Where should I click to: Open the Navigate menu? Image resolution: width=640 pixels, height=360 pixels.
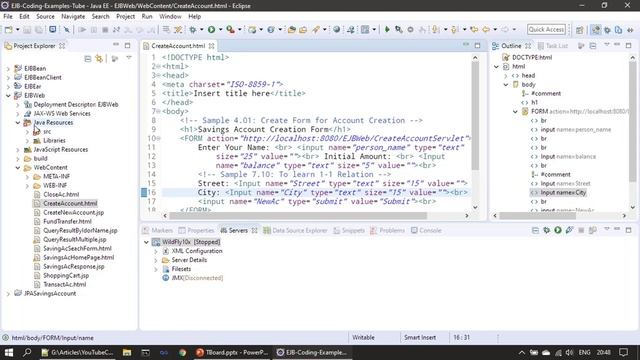pos(73,16)
